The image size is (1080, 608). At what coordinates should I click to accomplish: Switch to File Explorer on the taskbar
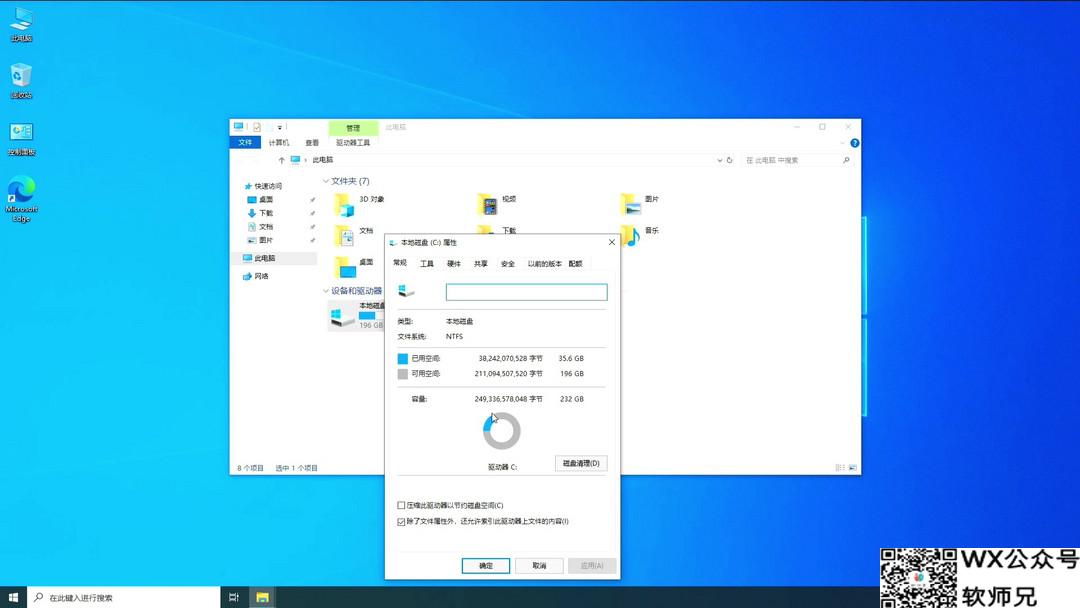tap(262, 597)
